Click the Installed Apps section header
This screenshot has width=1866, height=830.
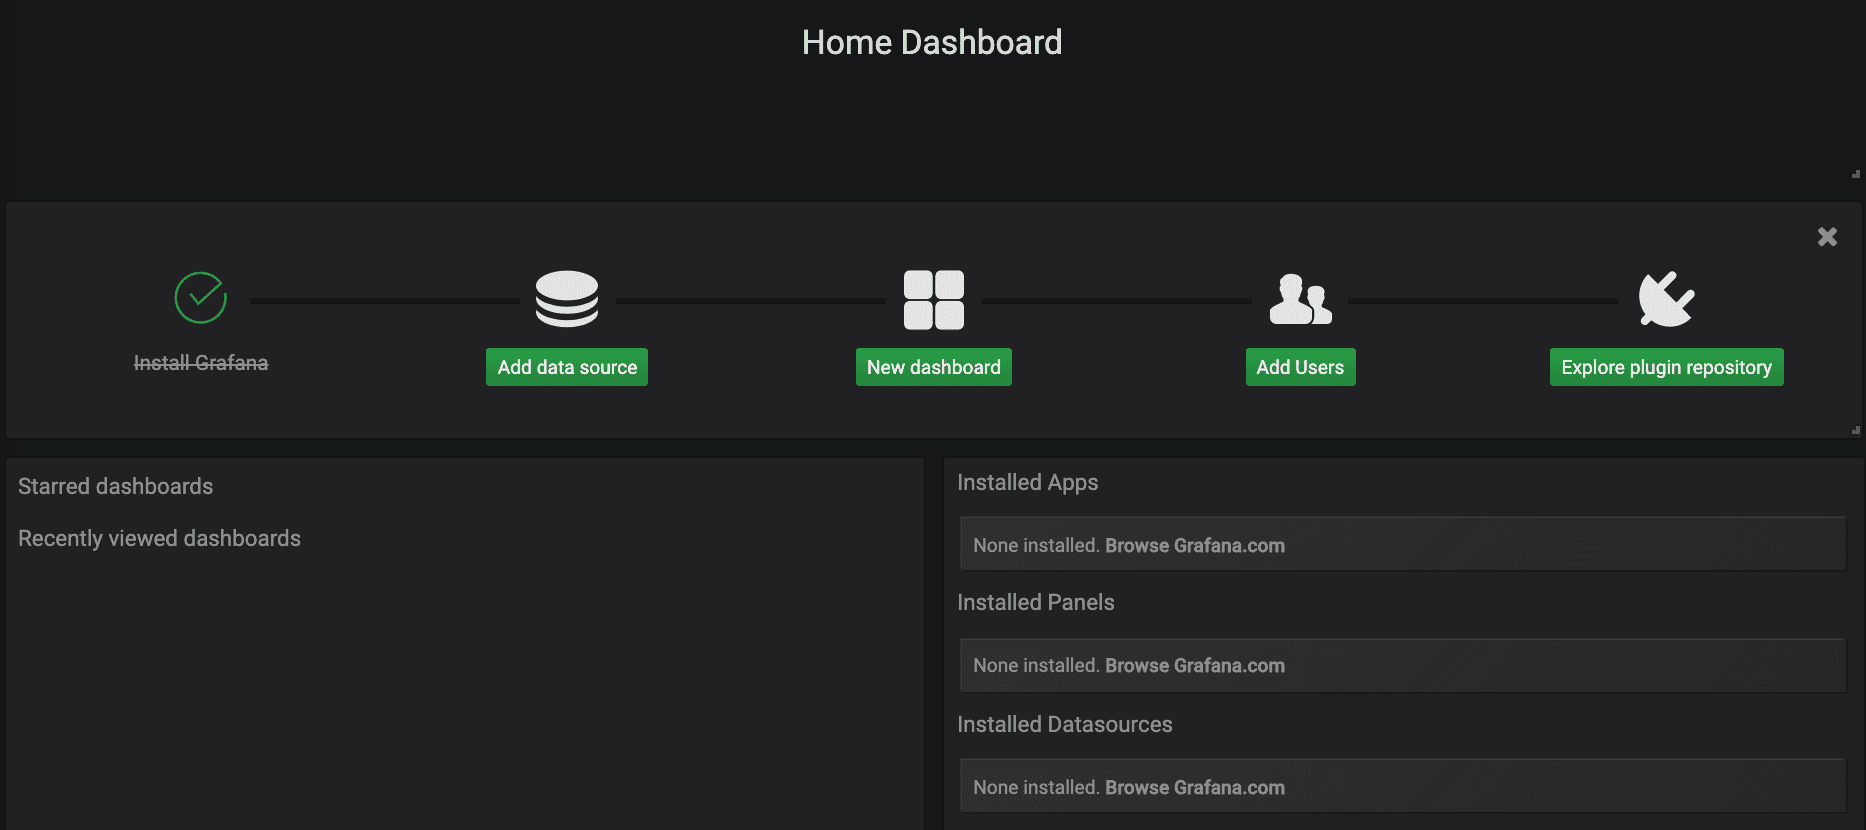pyautogui.click(x=1027, y=483)
